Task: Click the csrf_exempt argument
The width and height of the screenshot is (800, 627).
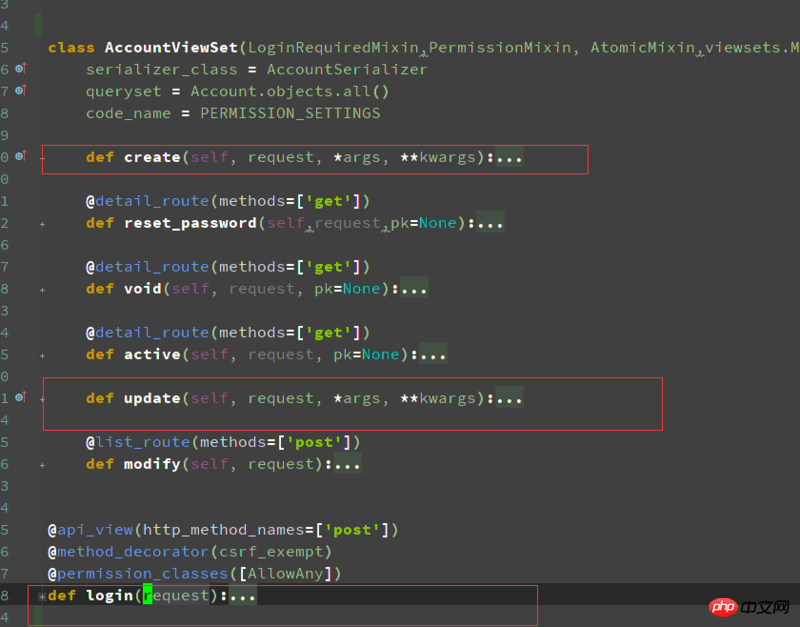Action: [271, 552]
